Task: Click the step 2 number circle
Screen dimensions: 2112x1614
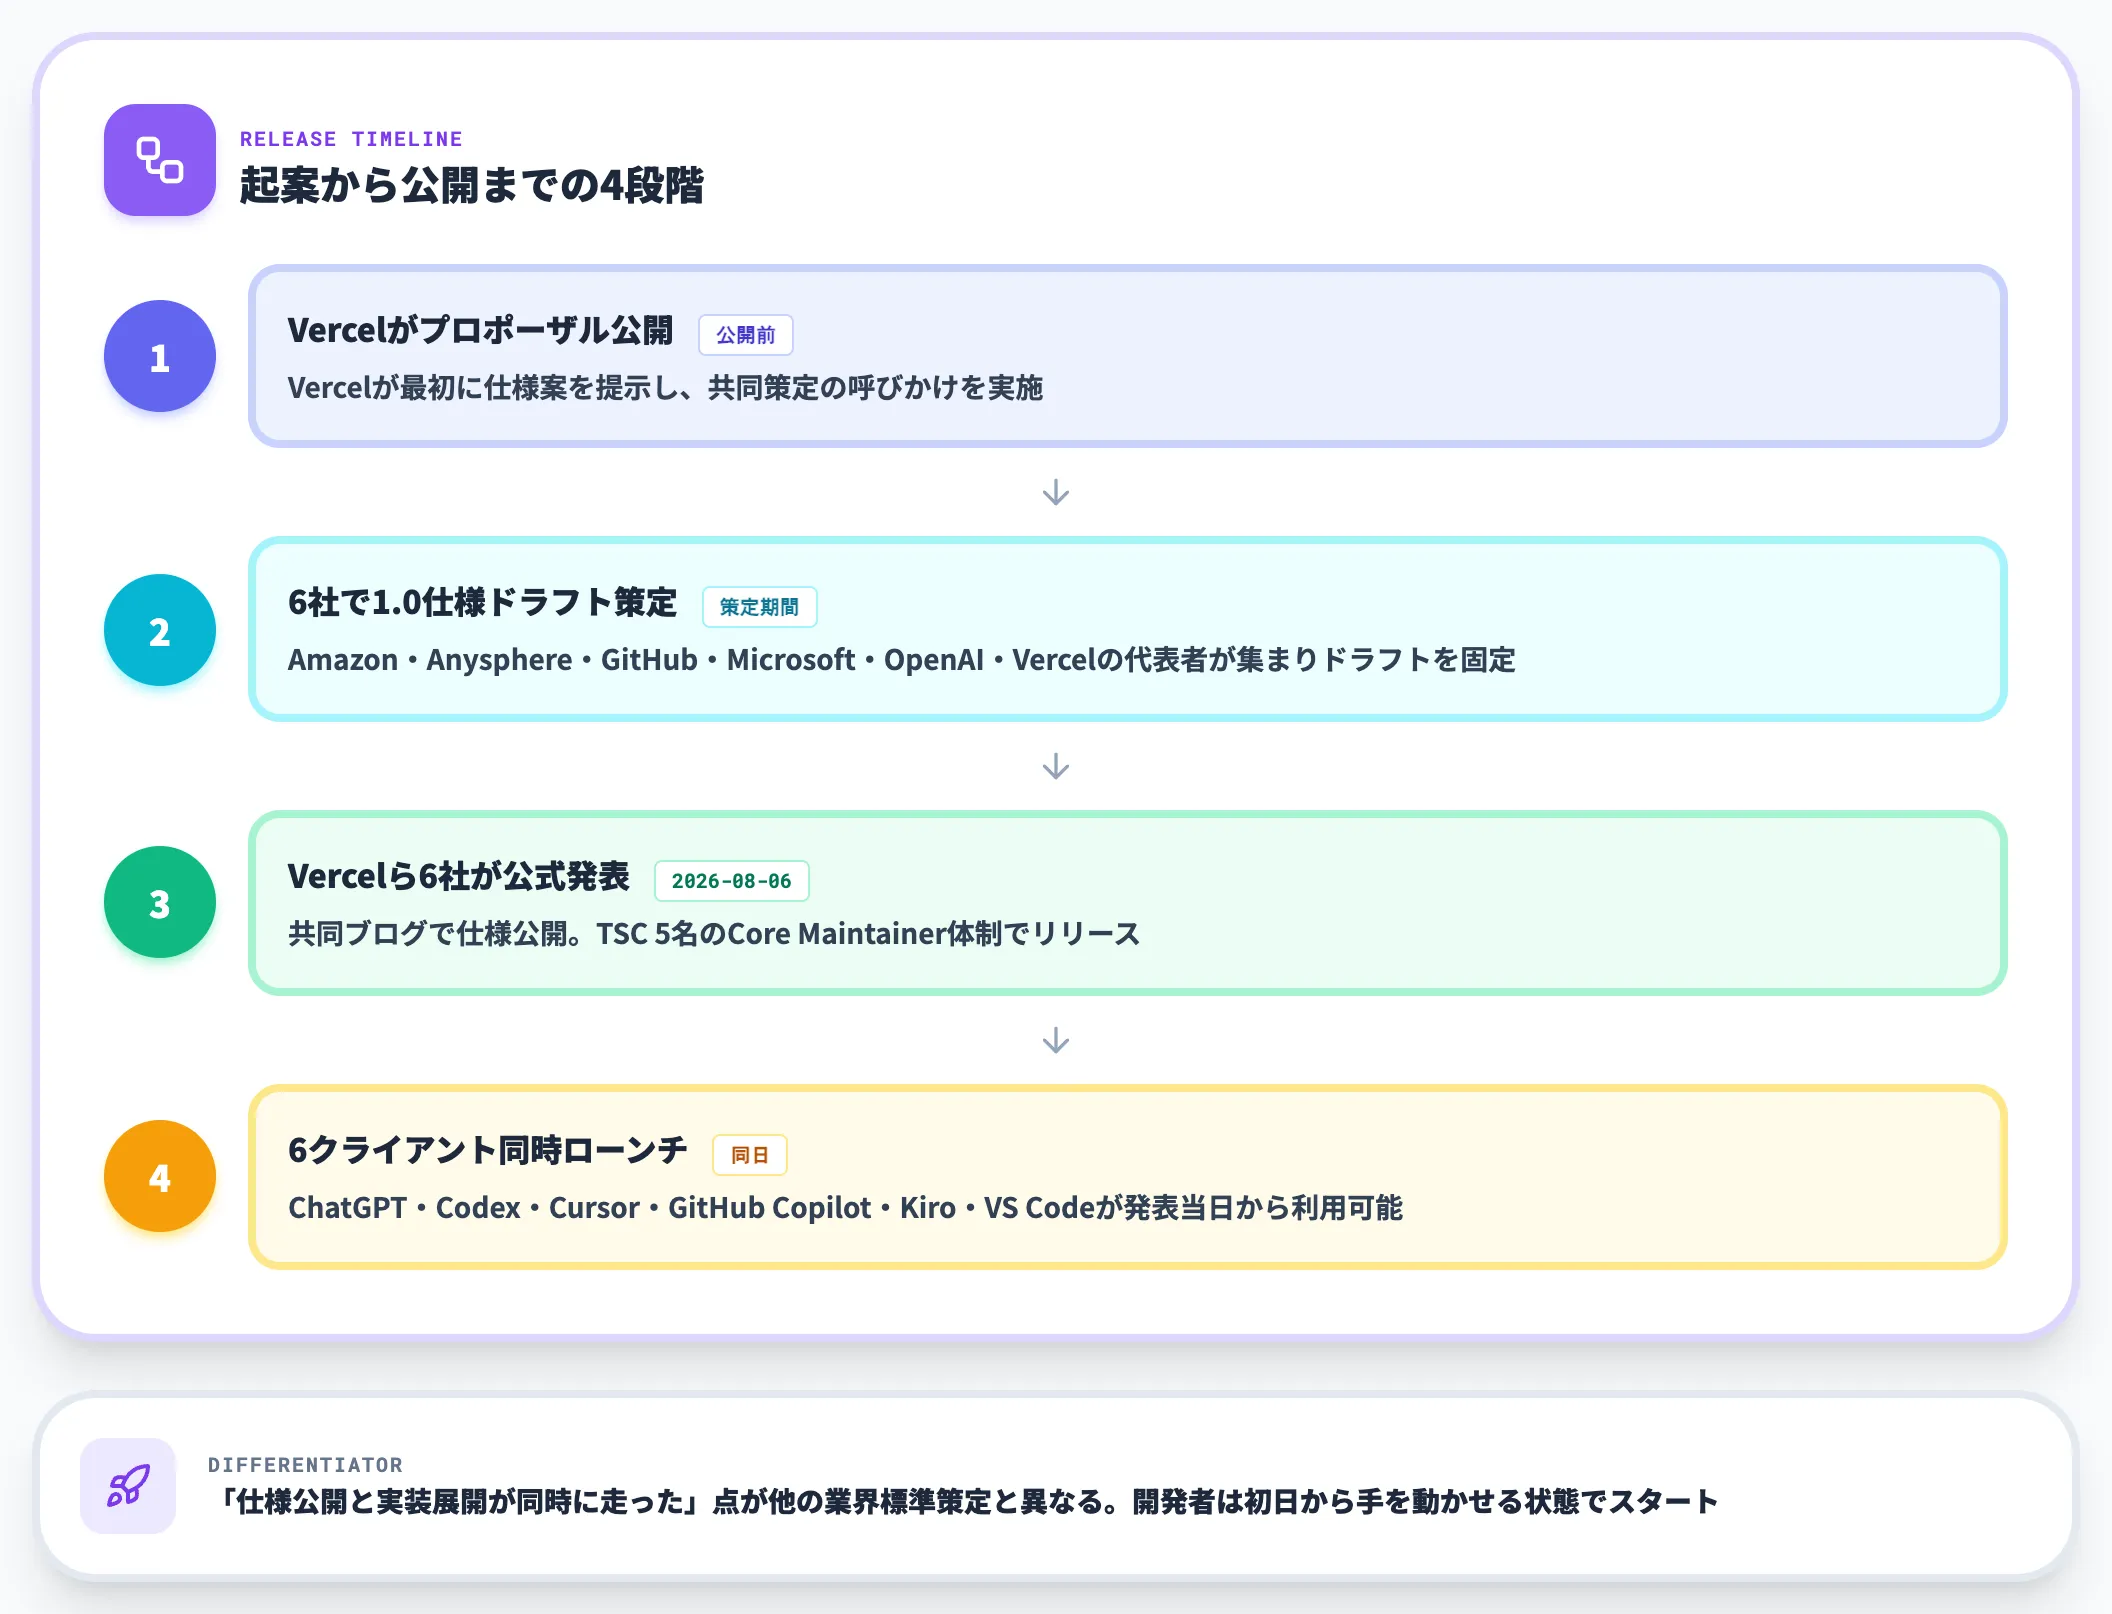Action: click(160, 630)
